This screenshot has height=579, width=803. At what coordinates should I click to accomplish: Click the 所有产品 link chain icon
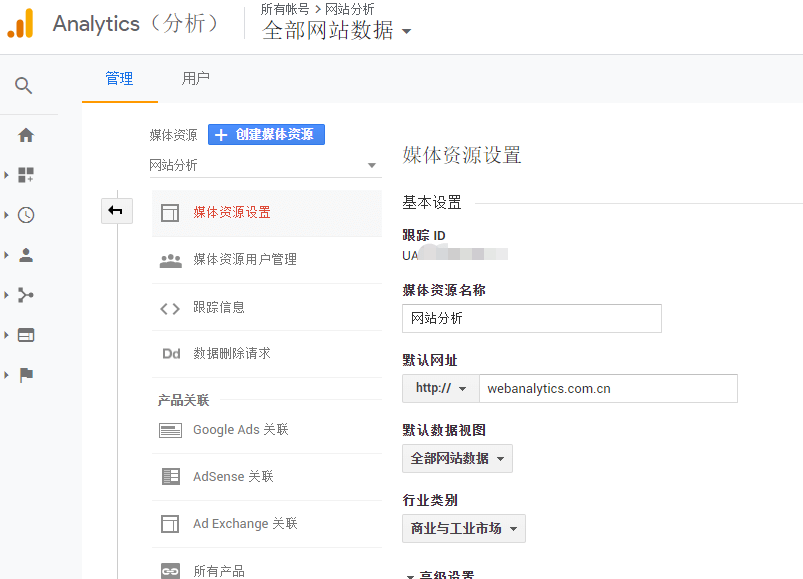coord(170,571)
